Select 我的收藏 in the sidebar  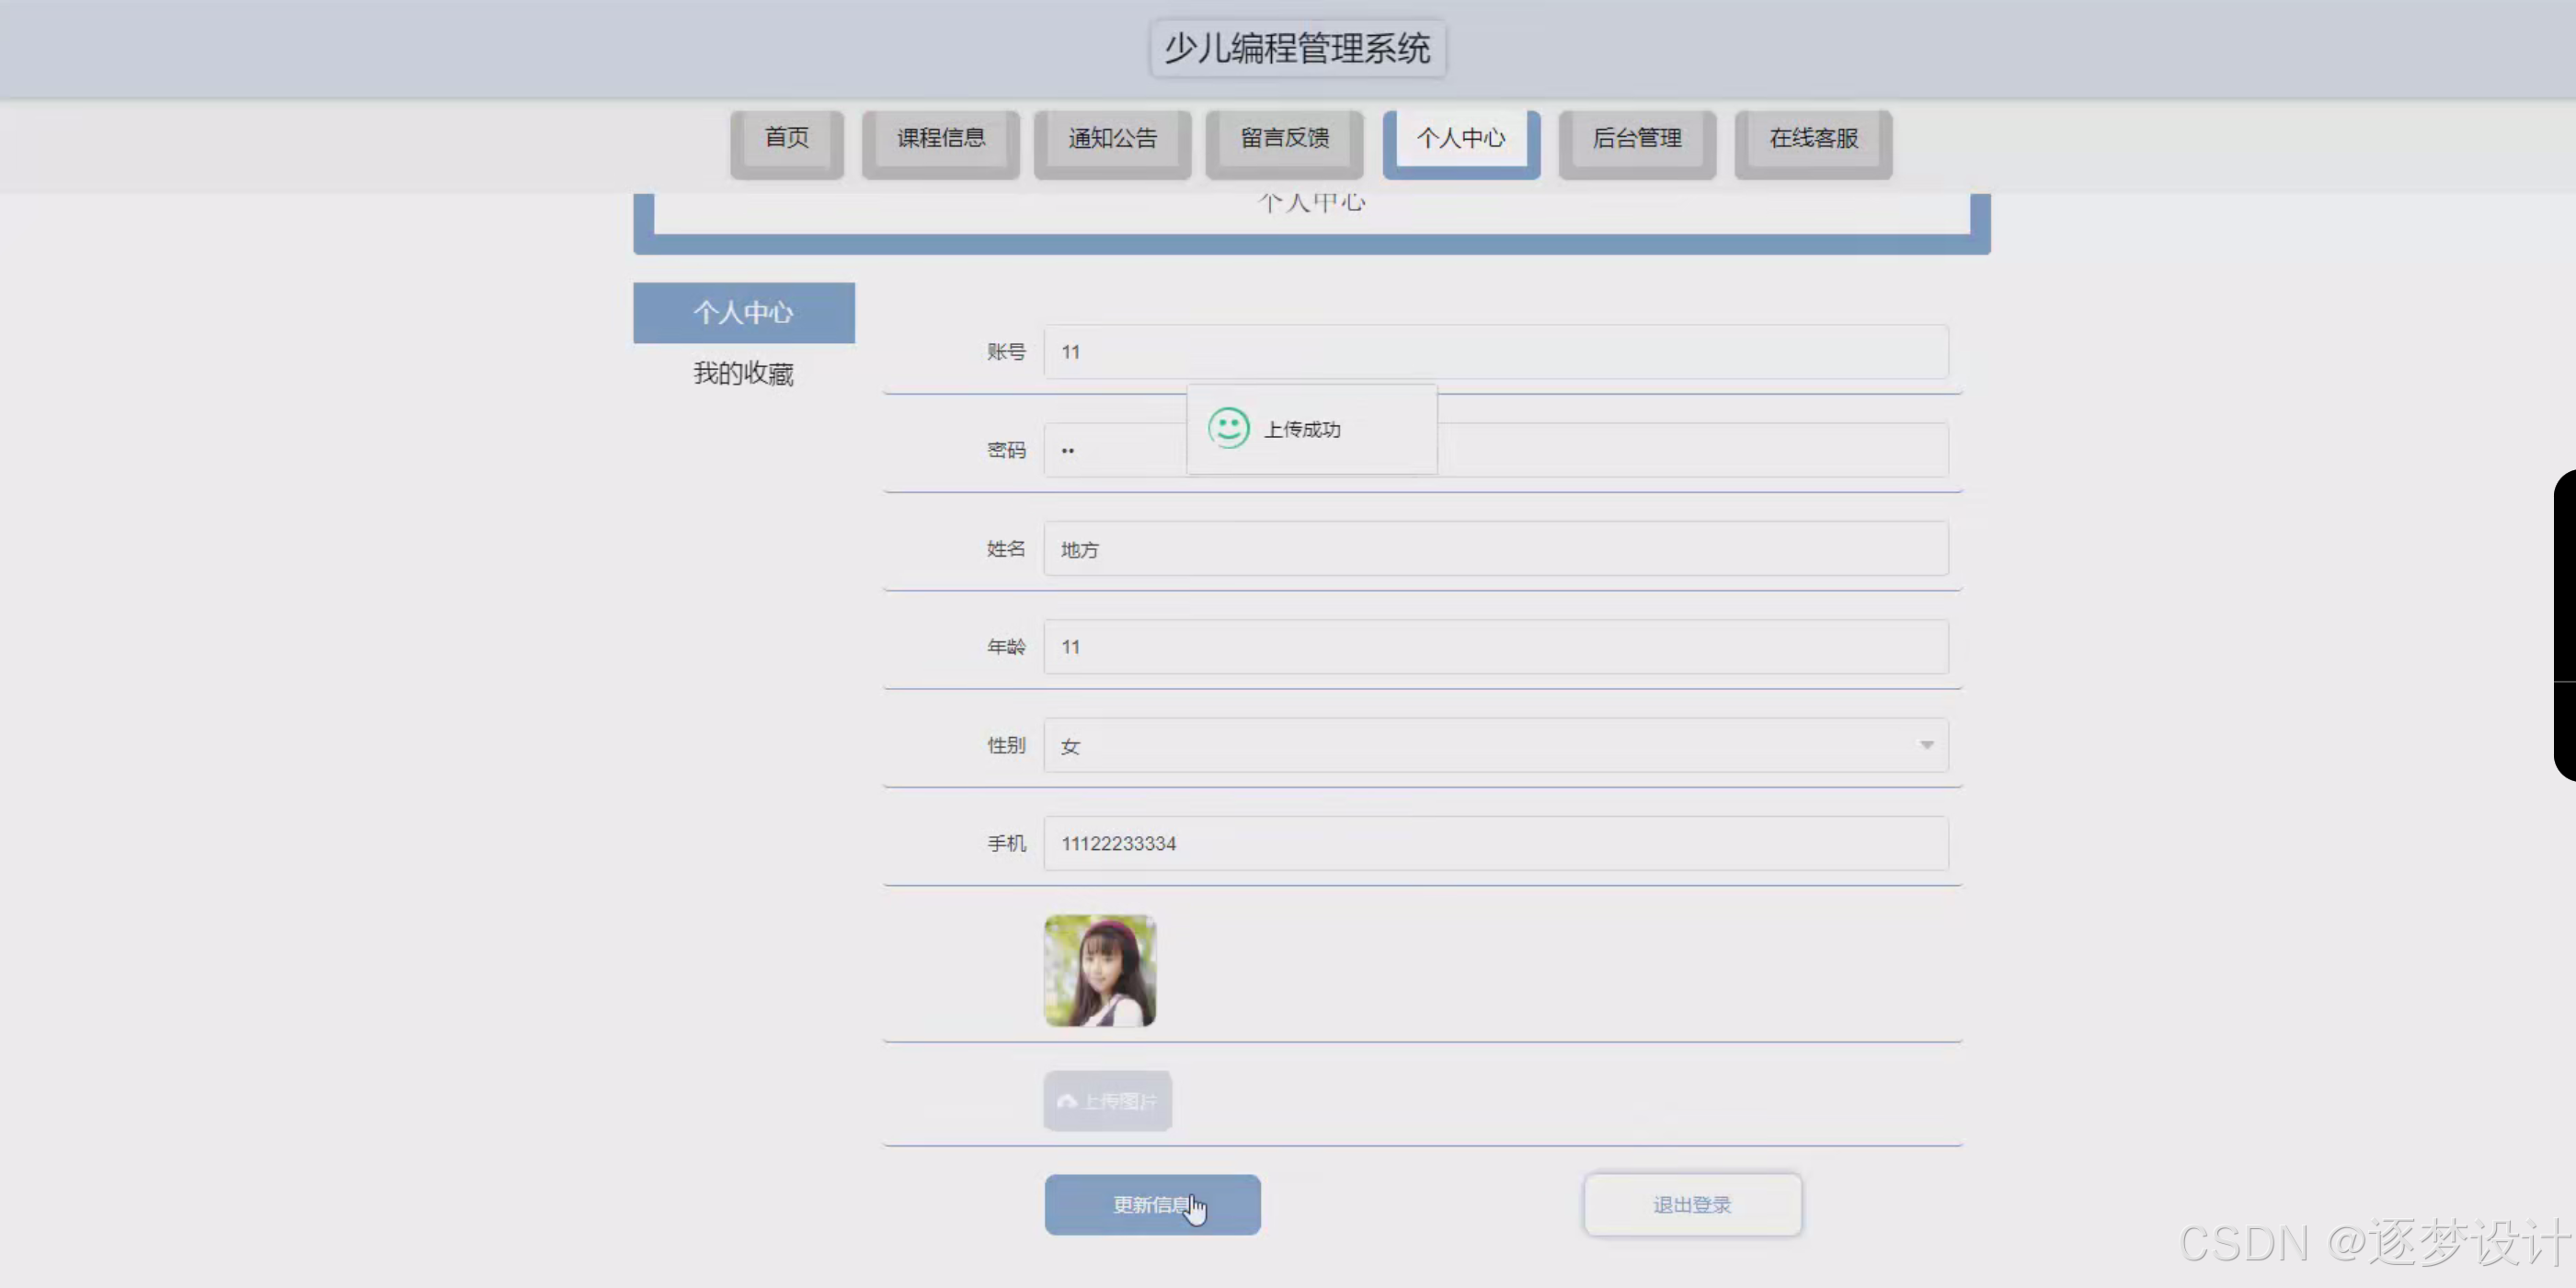(x=743, y=374)
